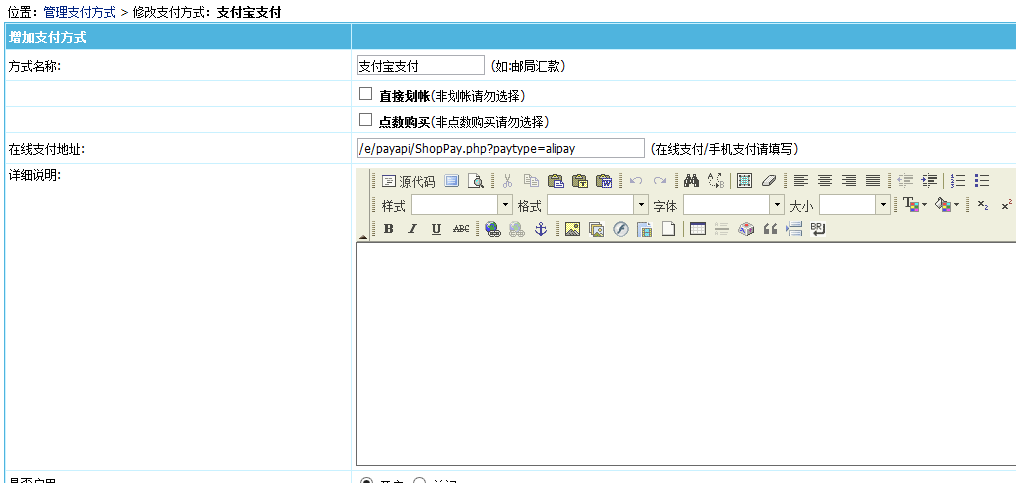This screenshot has width=1016, height=483.
Task: Enable the 直接划帐 checkbox
Action: (x=366, y=94)
